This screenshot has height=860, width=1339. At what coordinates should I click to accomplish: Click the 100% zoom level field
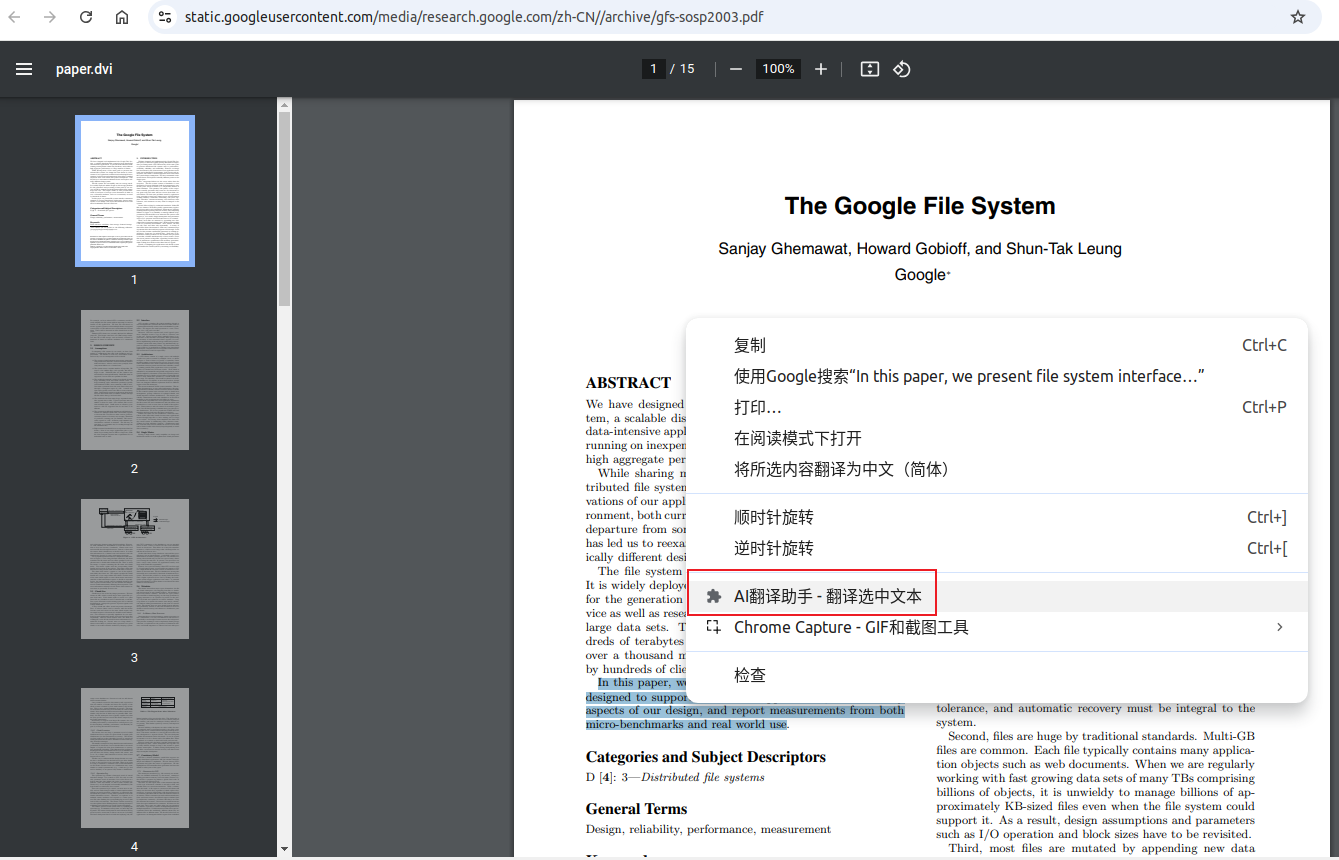[x=778, y=69]
